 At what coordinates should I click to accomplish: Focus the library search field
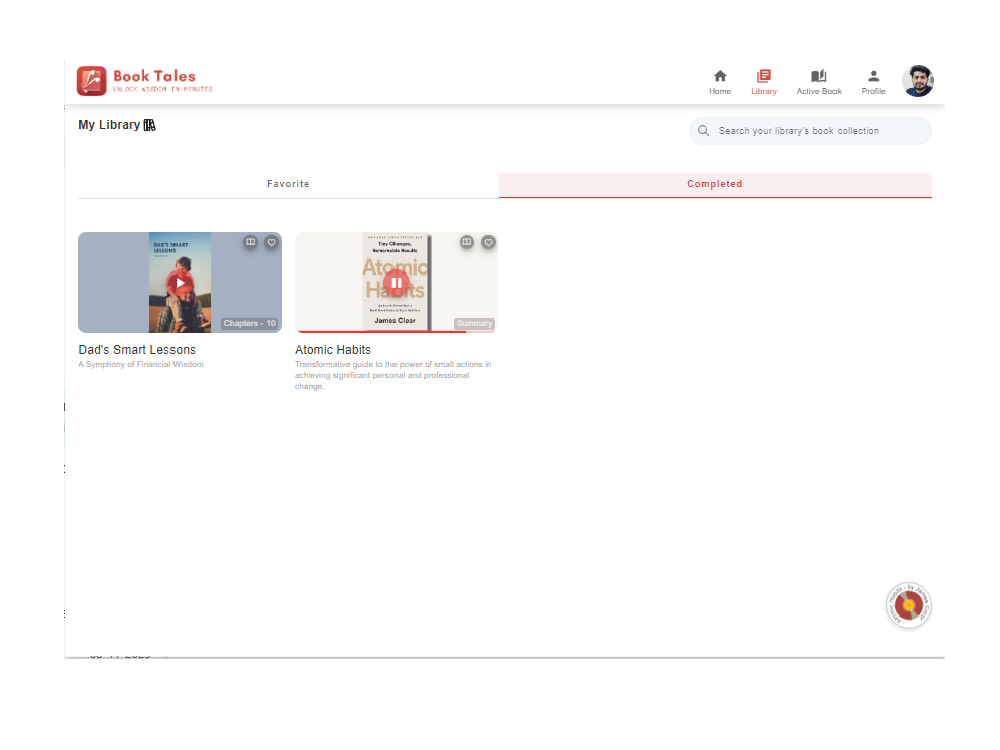click(810, 131)
